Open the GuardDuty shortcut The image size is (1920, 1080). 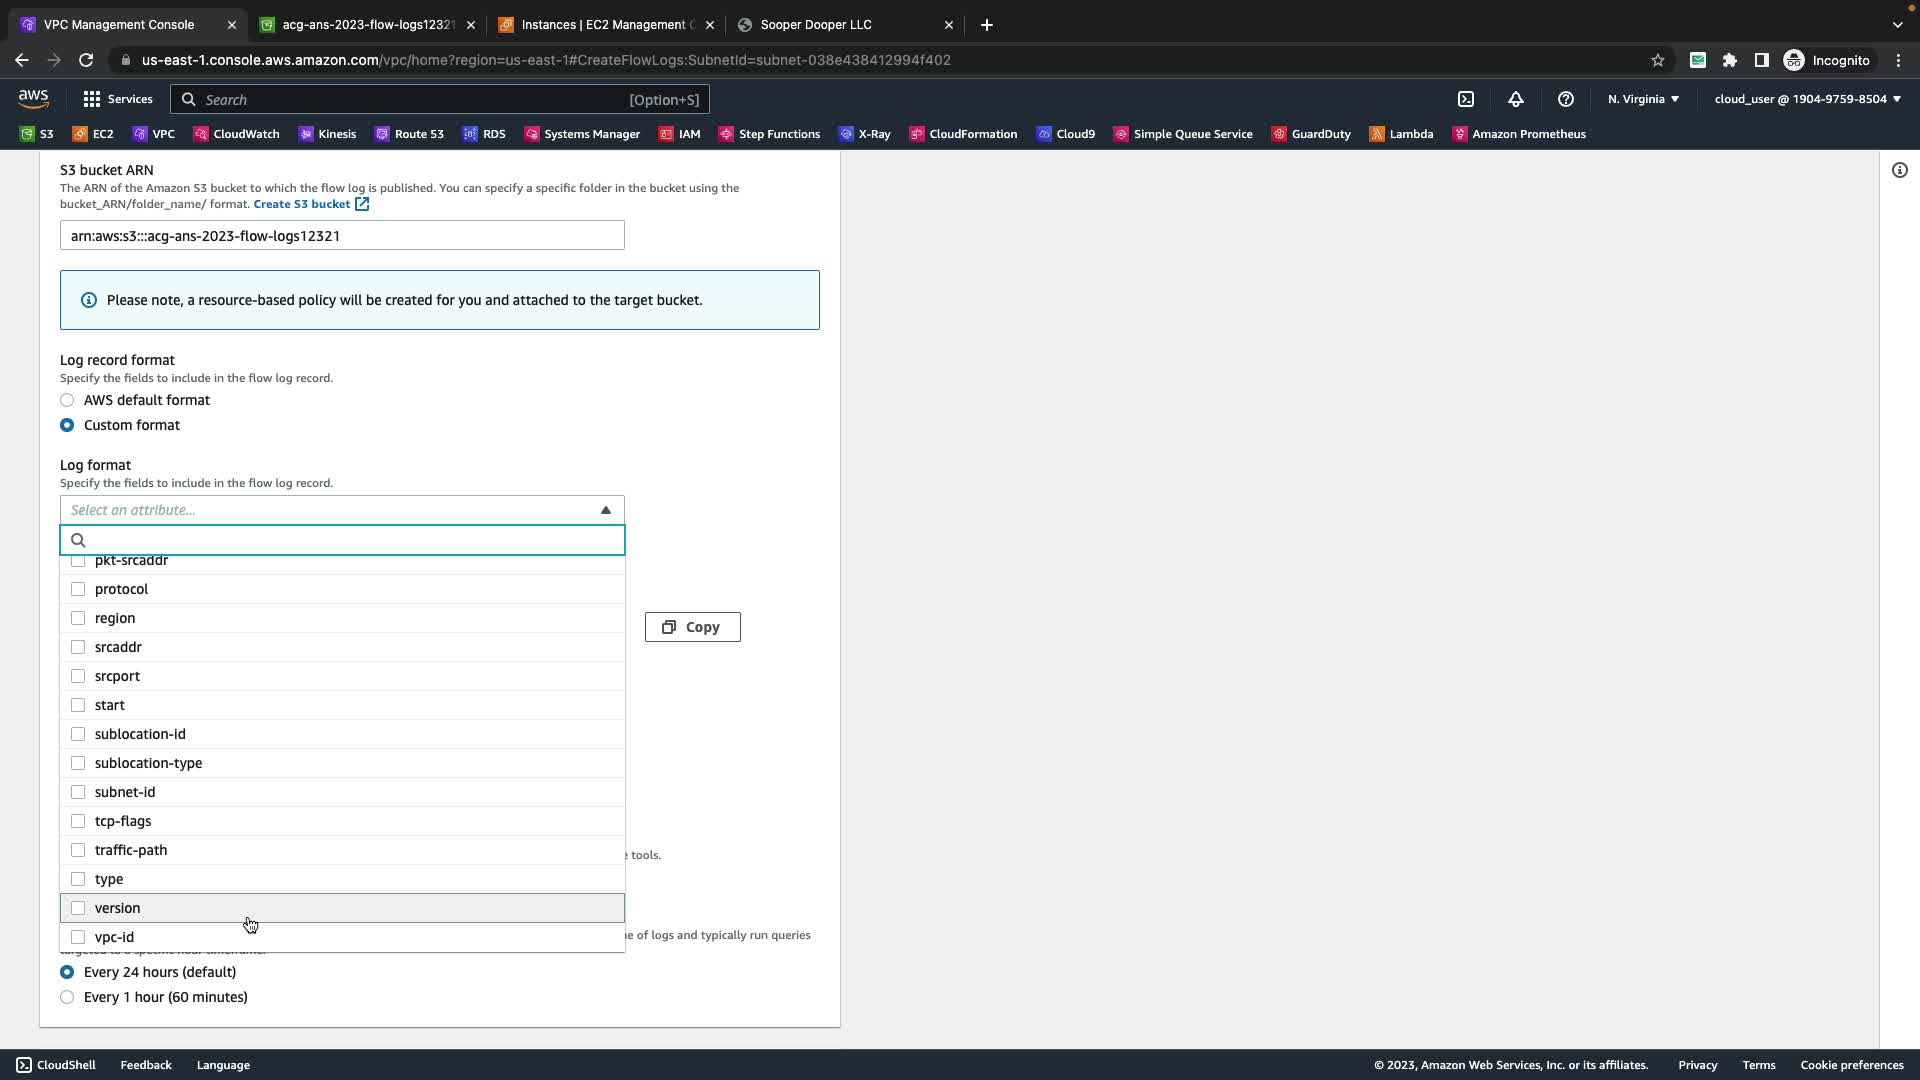1310,134
